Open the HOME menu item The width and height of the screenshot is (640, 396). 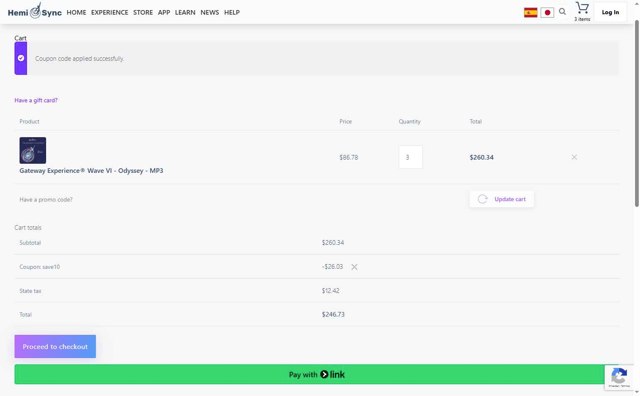point(76,13)
